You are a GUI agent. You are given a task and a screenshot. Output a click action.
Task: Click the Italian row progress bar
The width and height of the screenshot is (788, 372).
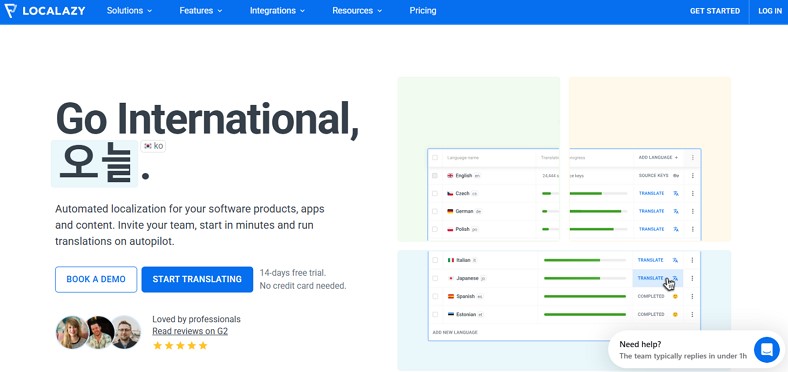click(585, 260)
